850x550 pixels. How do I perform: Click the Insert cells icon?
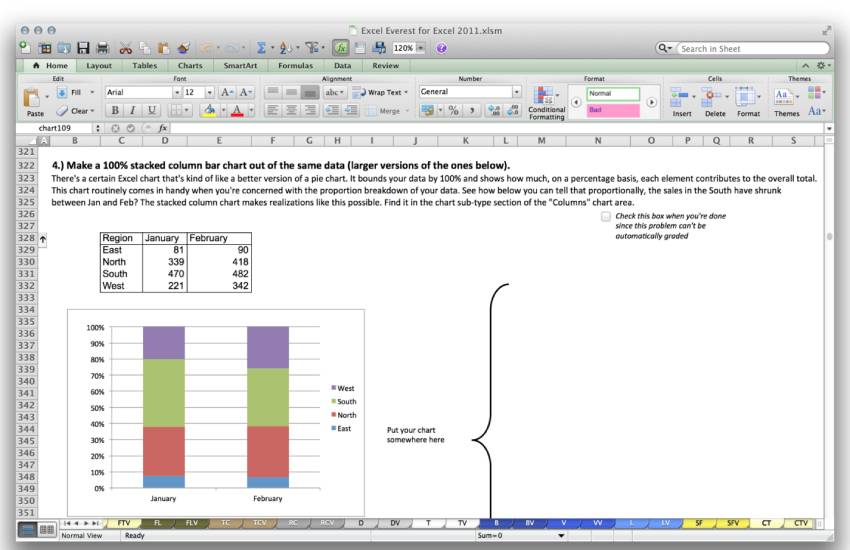[x=679, y=96]
